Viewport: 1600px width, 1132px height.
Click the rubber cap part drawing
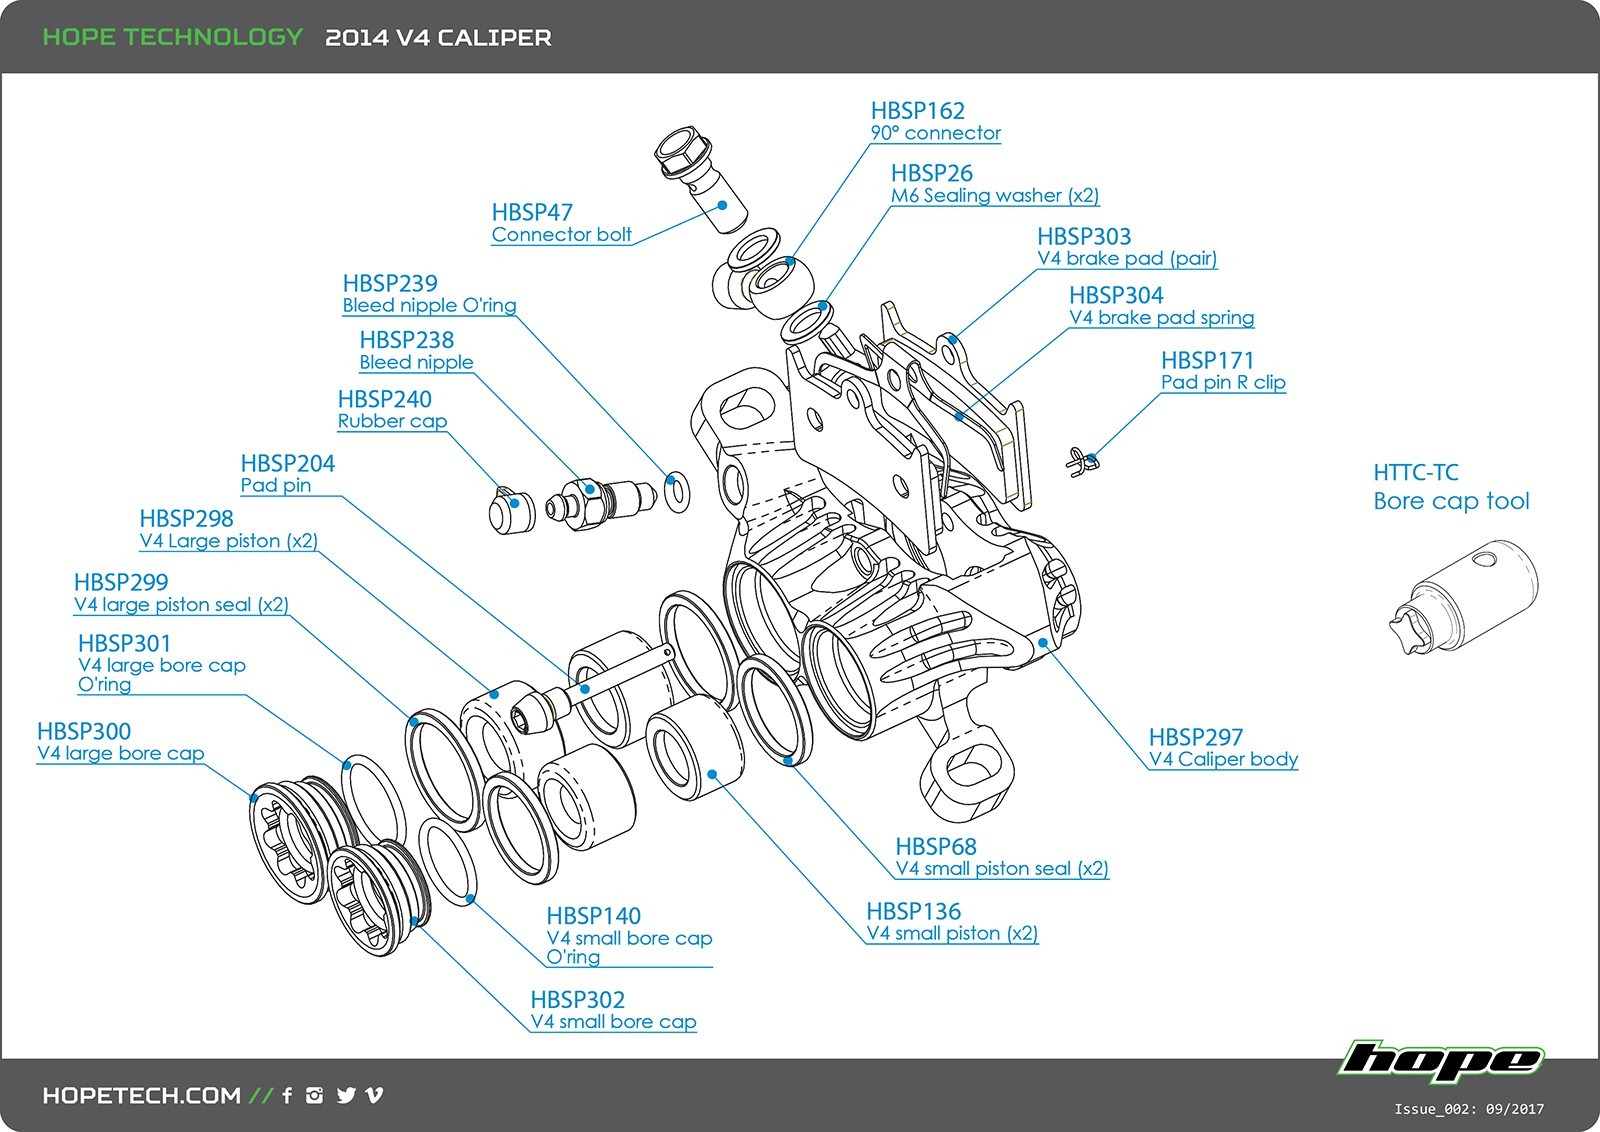pos(511,509)
